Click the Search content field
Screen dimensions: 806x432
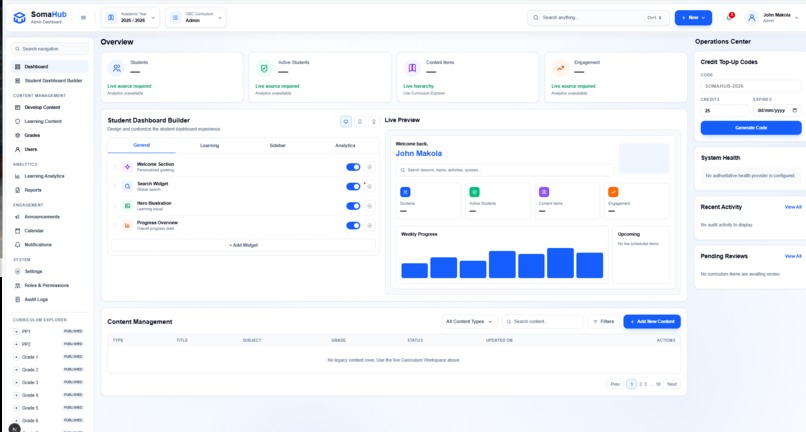[x=543, y=322]
